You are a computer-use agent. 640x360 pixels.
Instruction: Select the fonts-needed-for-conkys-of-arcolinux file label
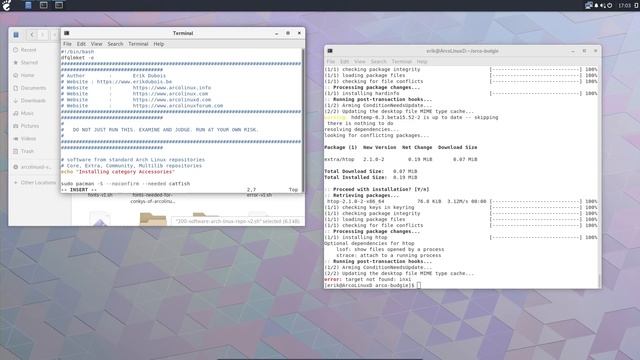(153, 198)
